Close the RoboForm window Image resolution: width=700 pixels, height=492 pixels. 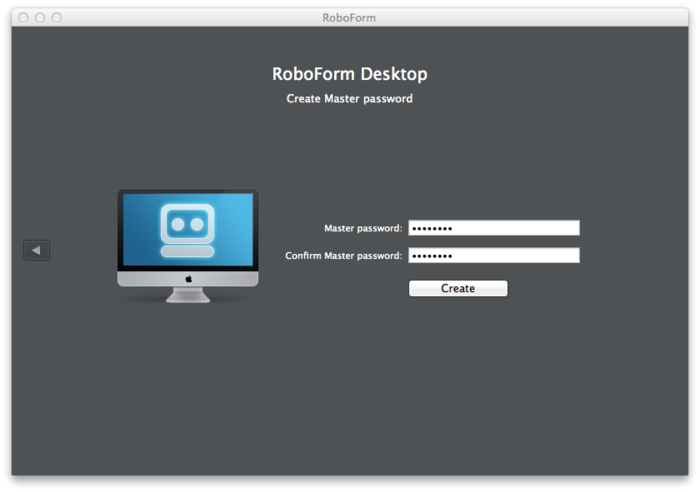(24, 17)
